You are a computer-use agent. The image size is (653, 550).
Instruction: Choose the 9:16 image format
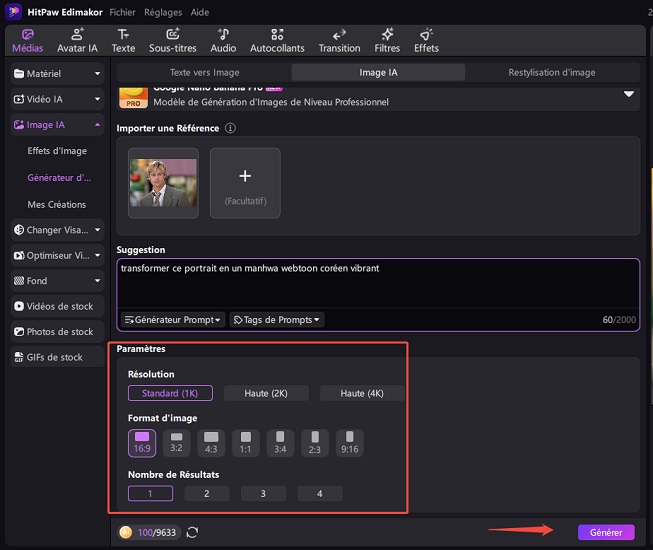(x=349, y=442)
